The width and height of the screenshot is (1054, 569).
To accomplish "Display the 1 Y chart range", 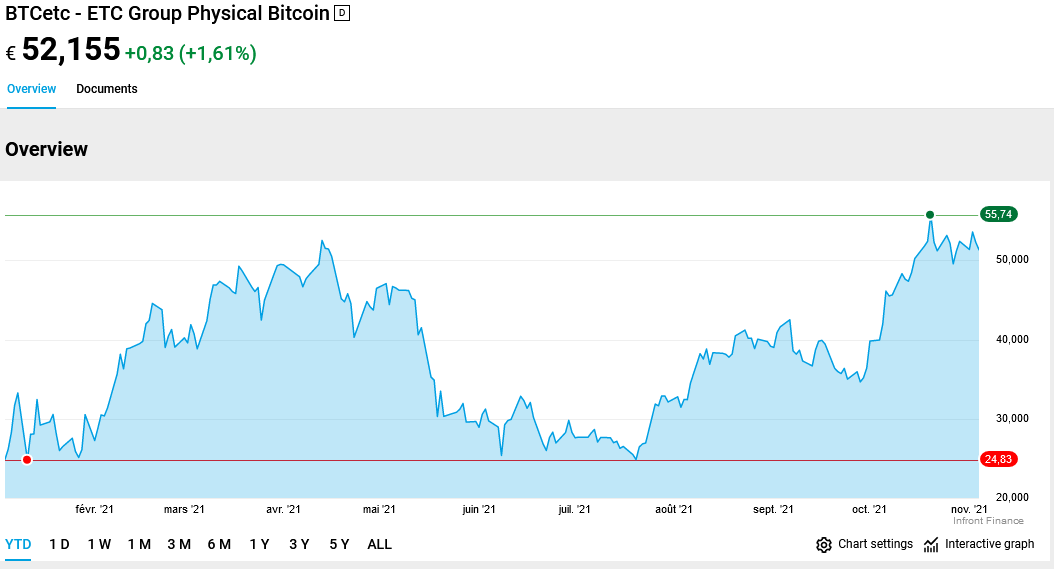I will coord(259,545).
